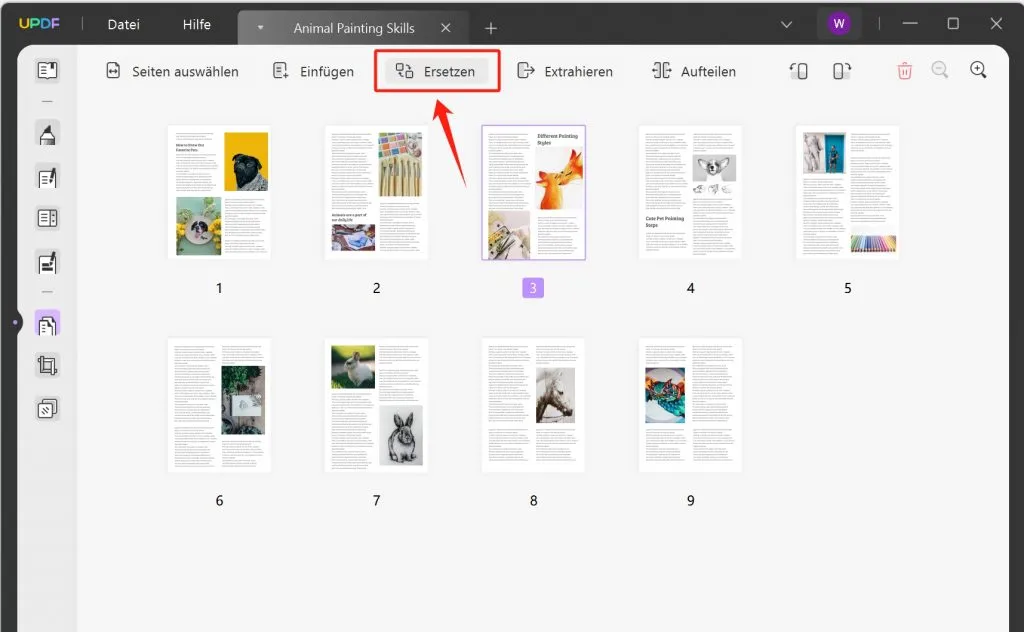
Task: Rotate the selected page left
Action: [797, 71]
